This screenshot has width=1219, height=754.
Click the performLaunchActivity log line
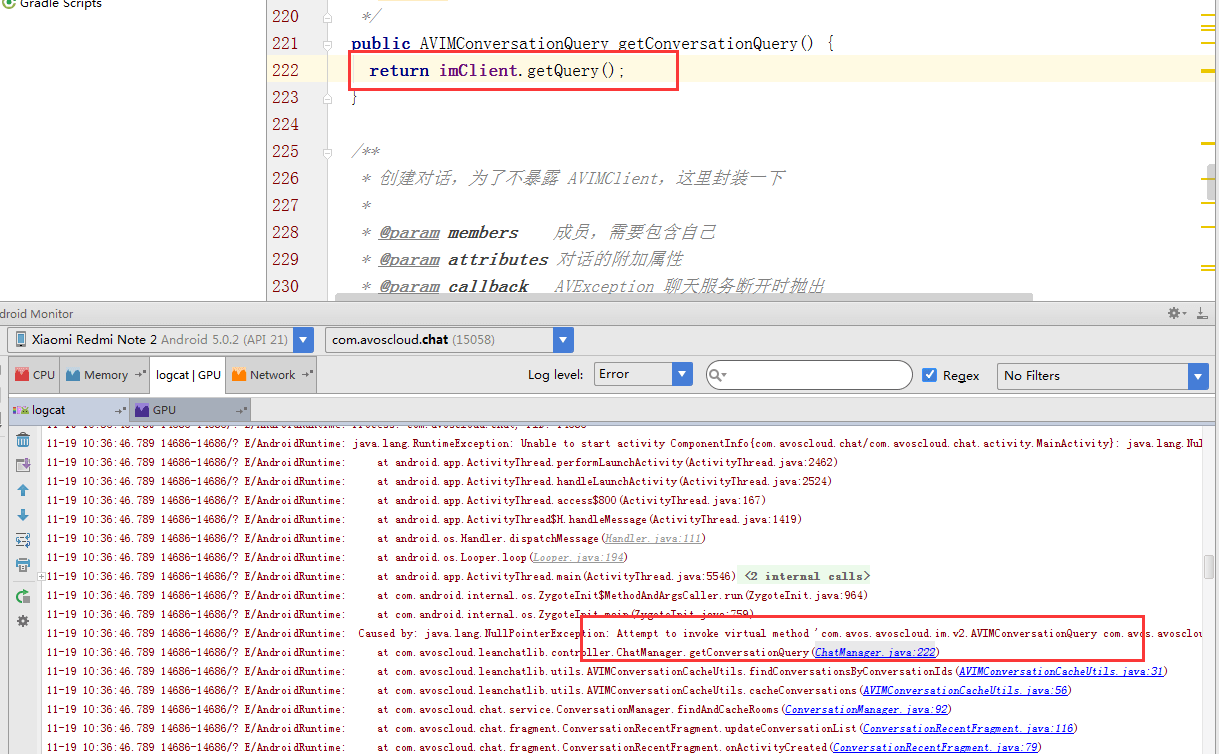(x=442, y=463)
